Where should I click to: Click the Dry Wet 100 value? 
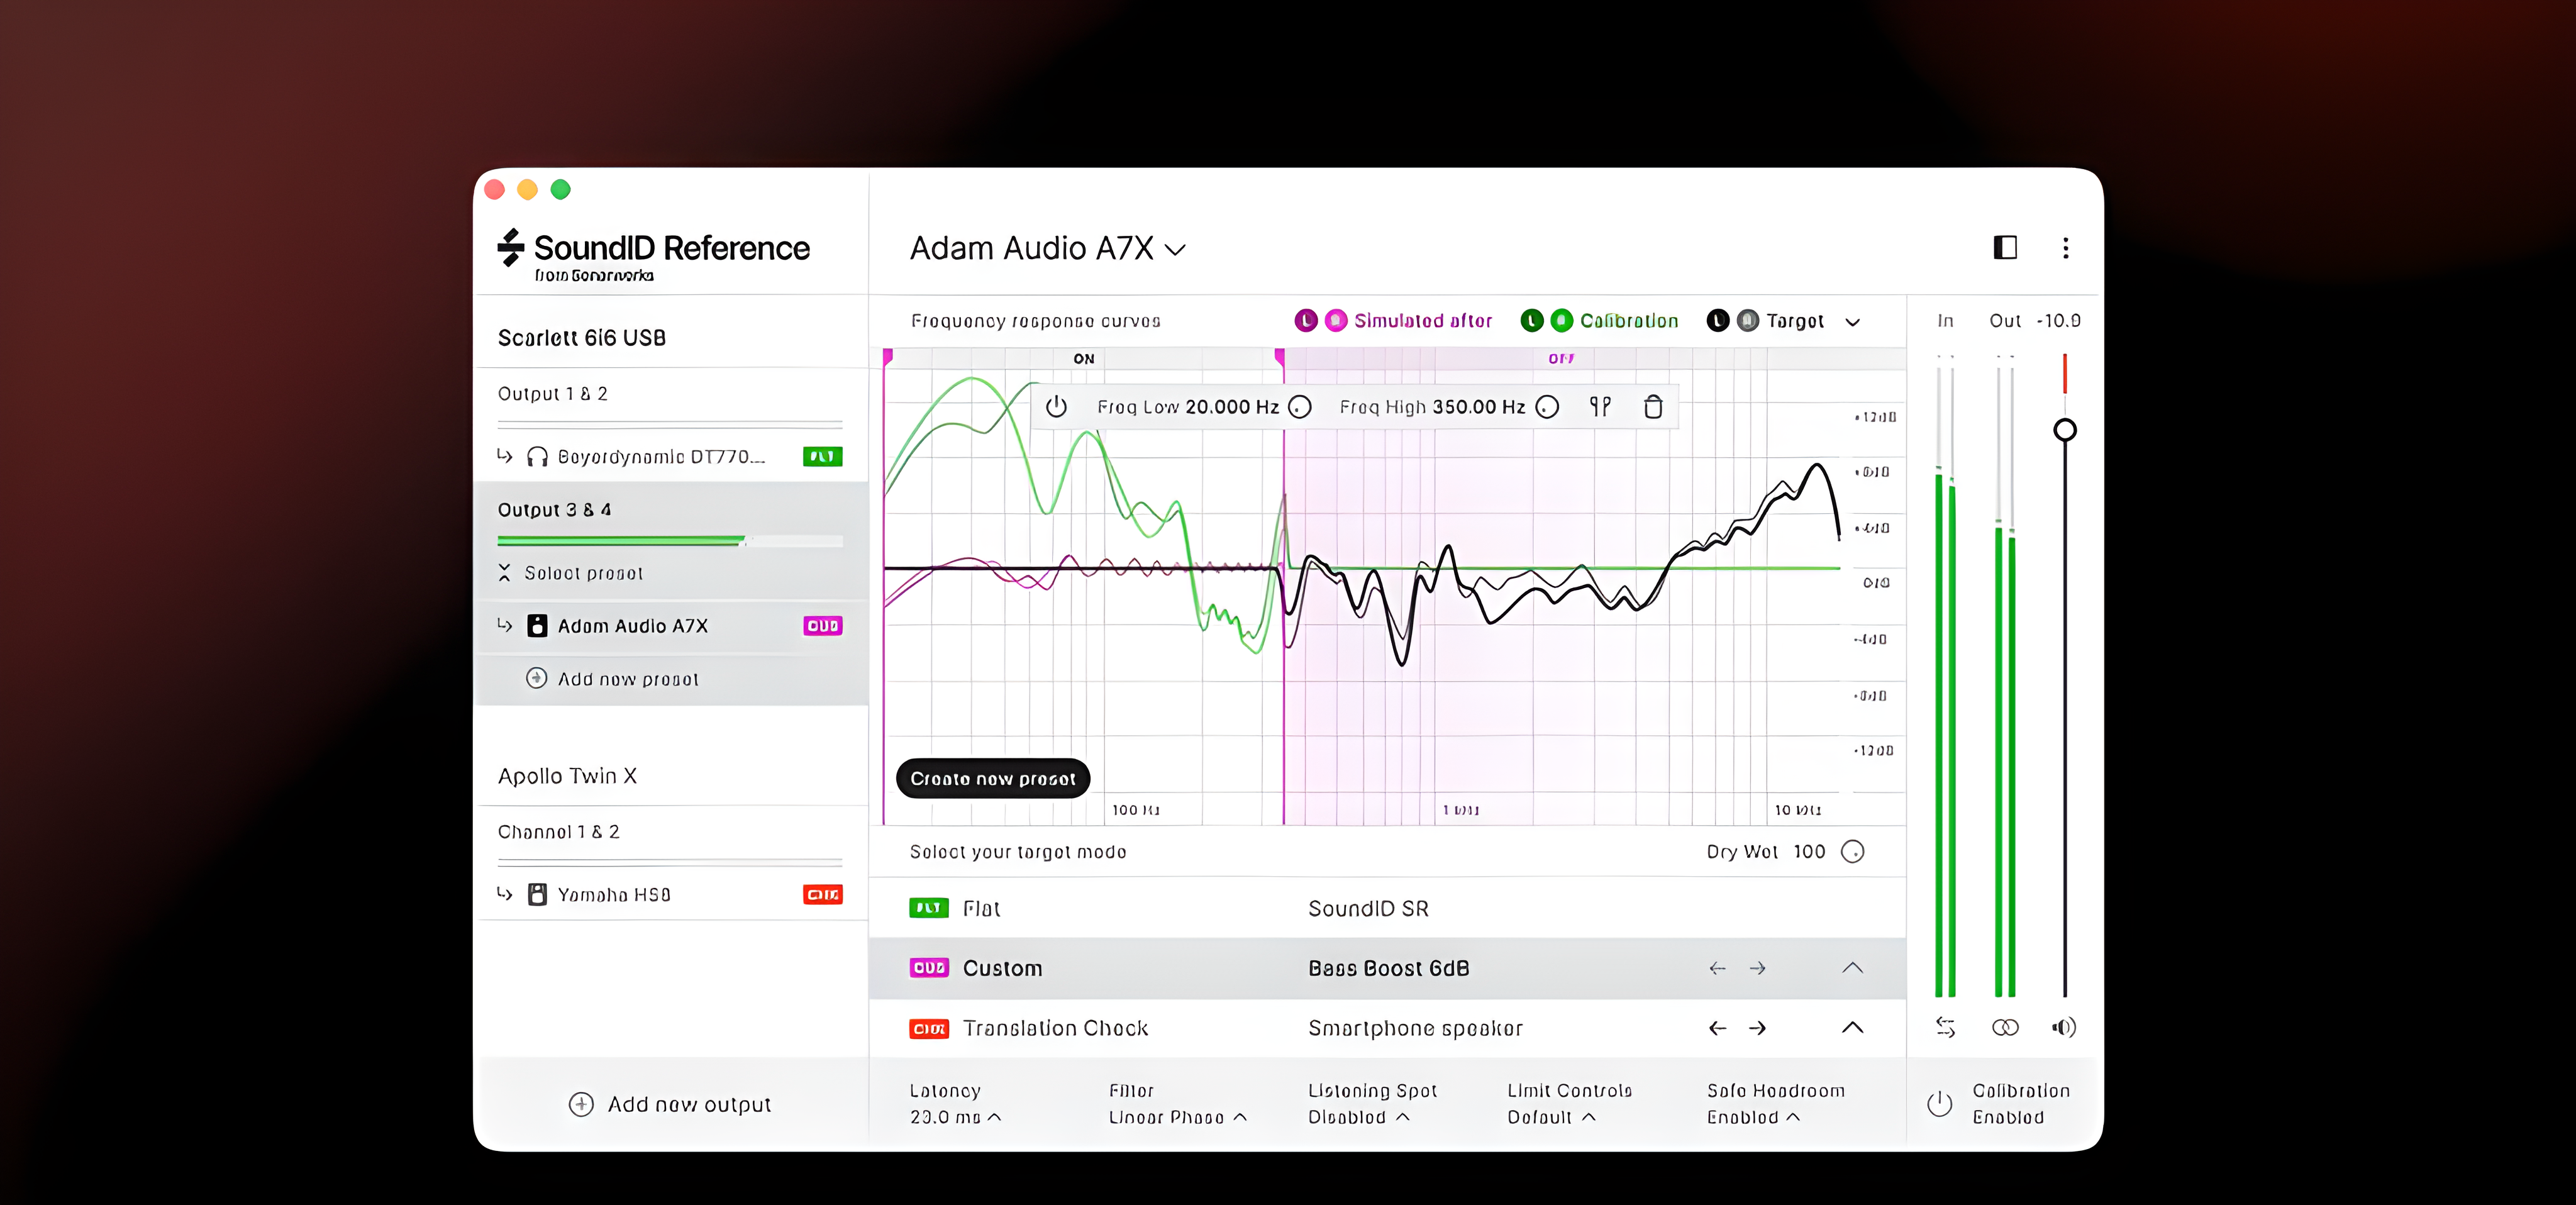tap(1809, 851)
